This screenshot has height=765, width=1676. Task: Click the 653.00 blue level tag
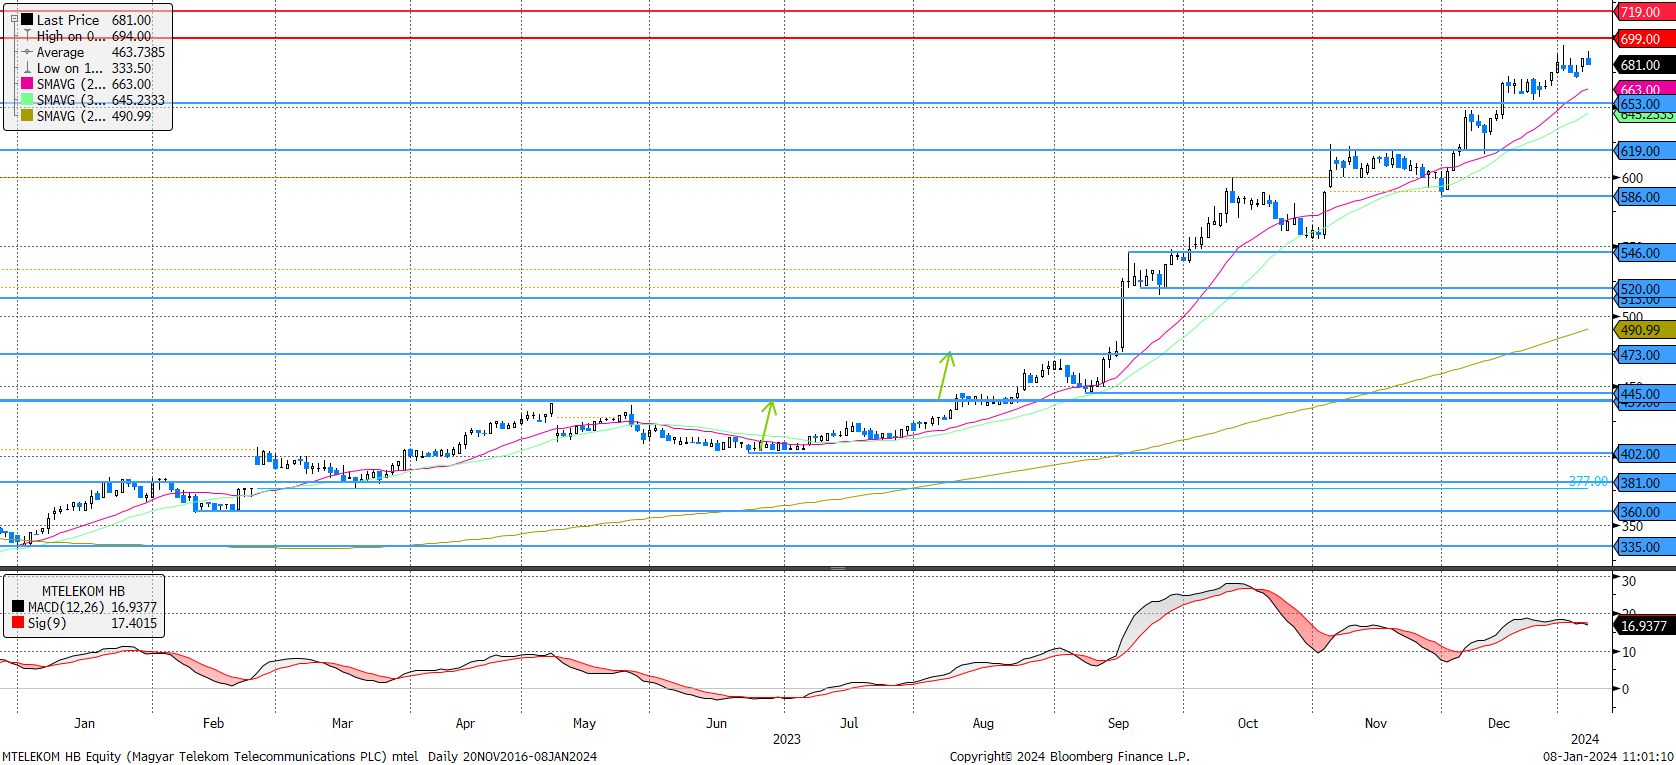tap(1644, 104)
